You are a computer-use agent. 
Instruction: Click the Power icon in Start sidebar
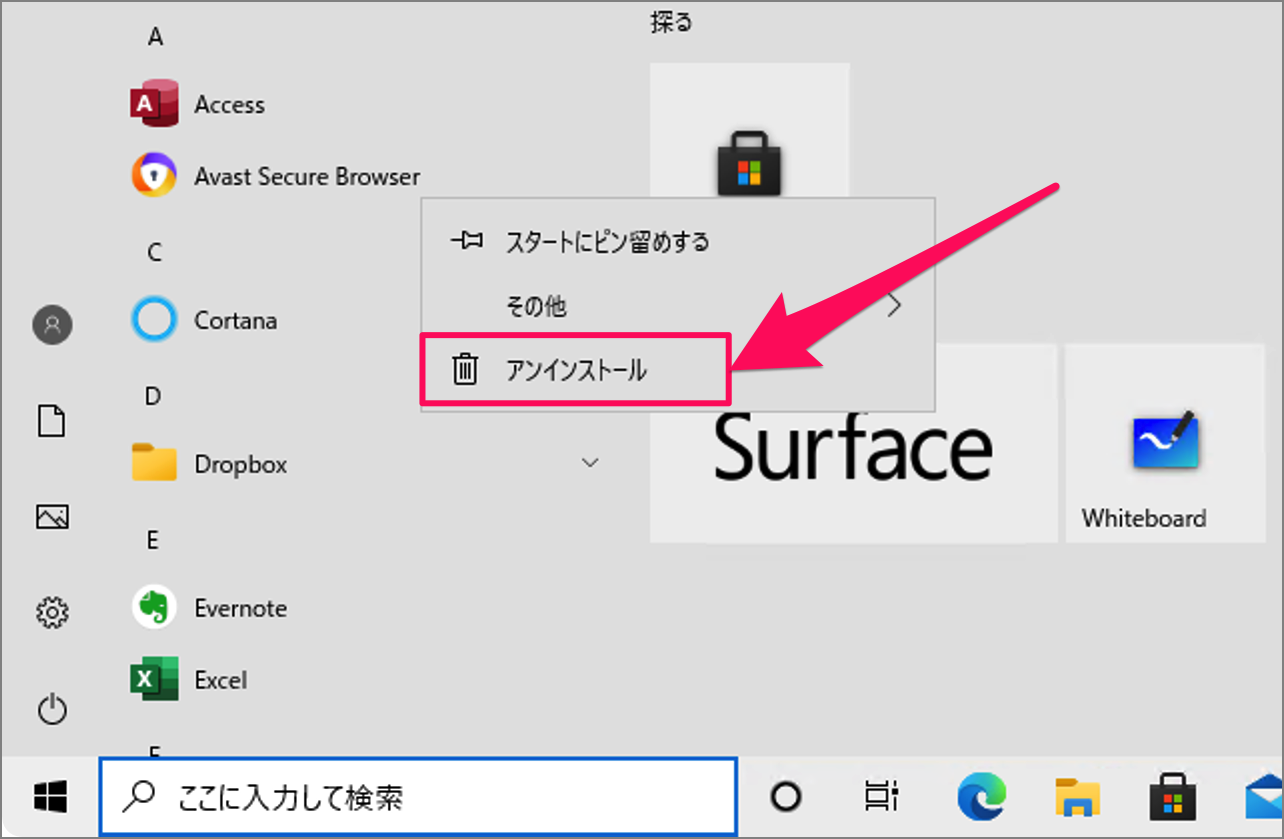pyautogui.click(x=52, y=709)
